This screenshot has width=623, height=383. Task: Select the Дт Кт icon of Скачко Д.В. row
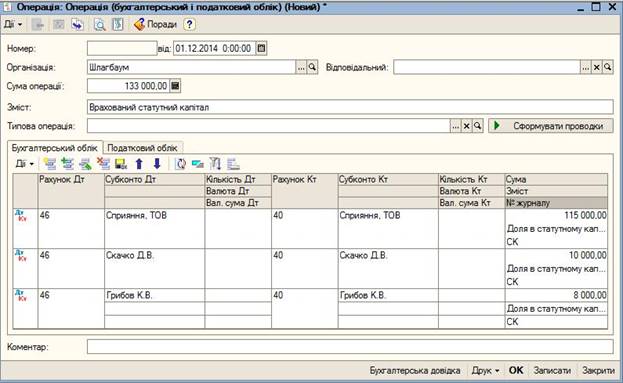point(21,255)
